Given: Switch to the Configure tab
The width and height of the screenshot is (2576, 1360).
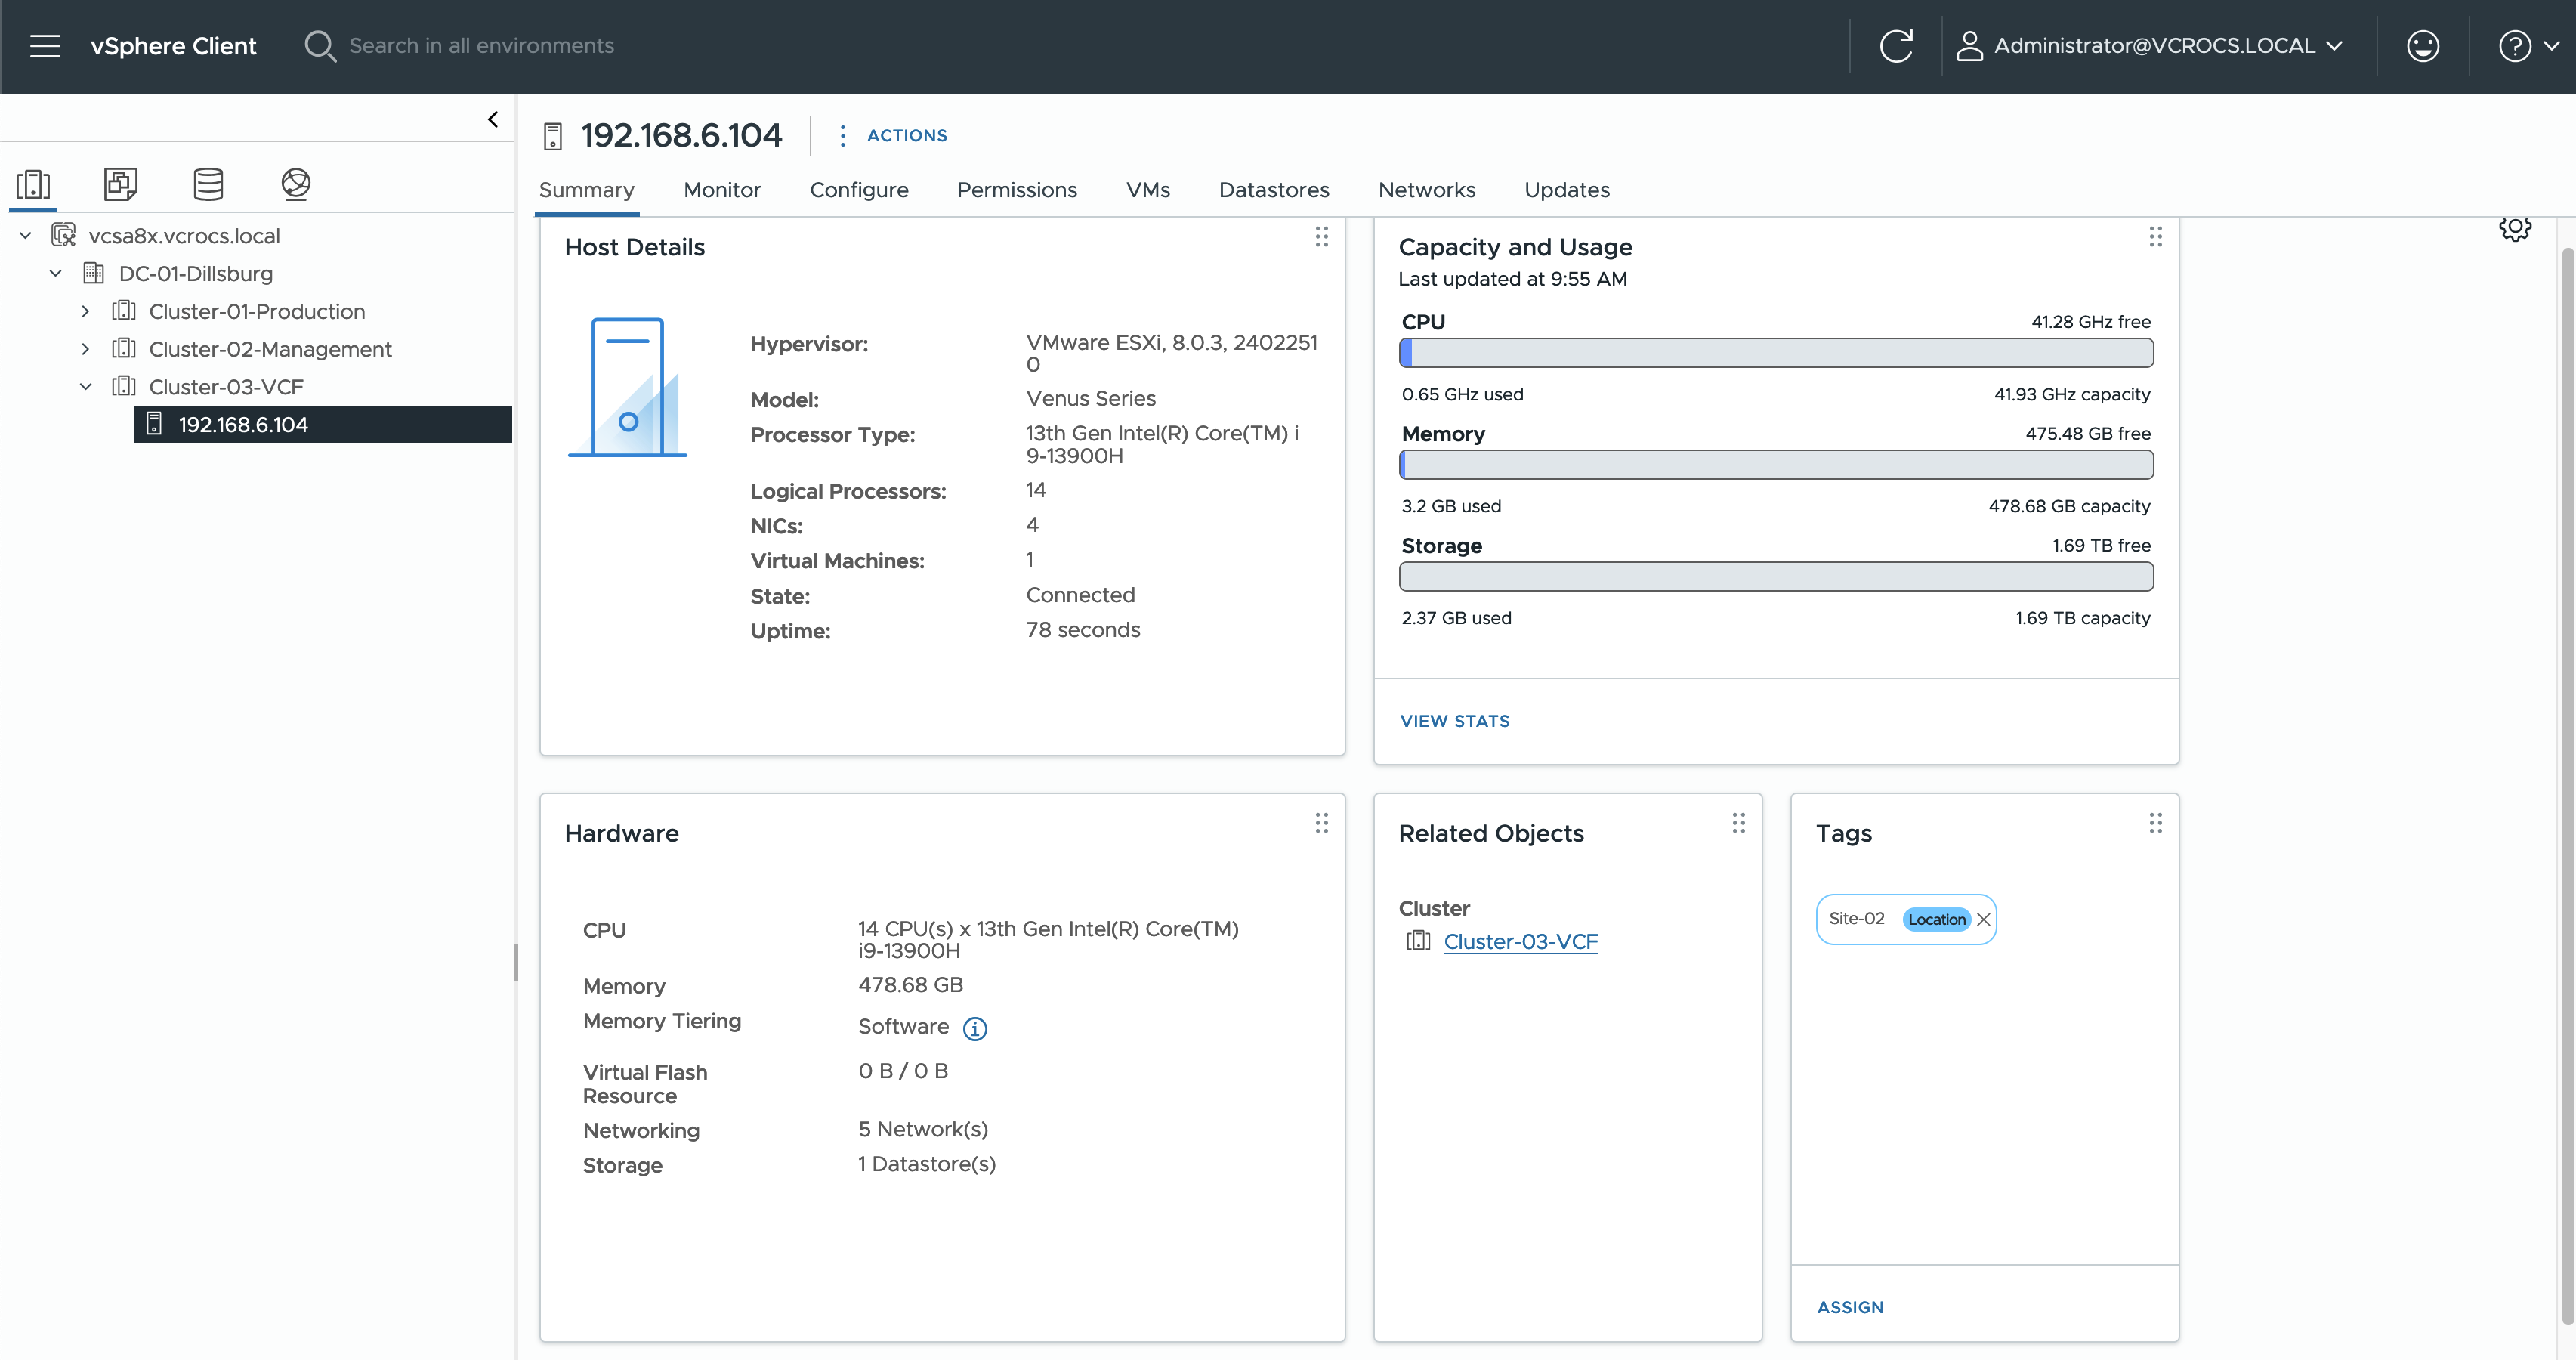Looking at the screenshot, I should (859, 190).
